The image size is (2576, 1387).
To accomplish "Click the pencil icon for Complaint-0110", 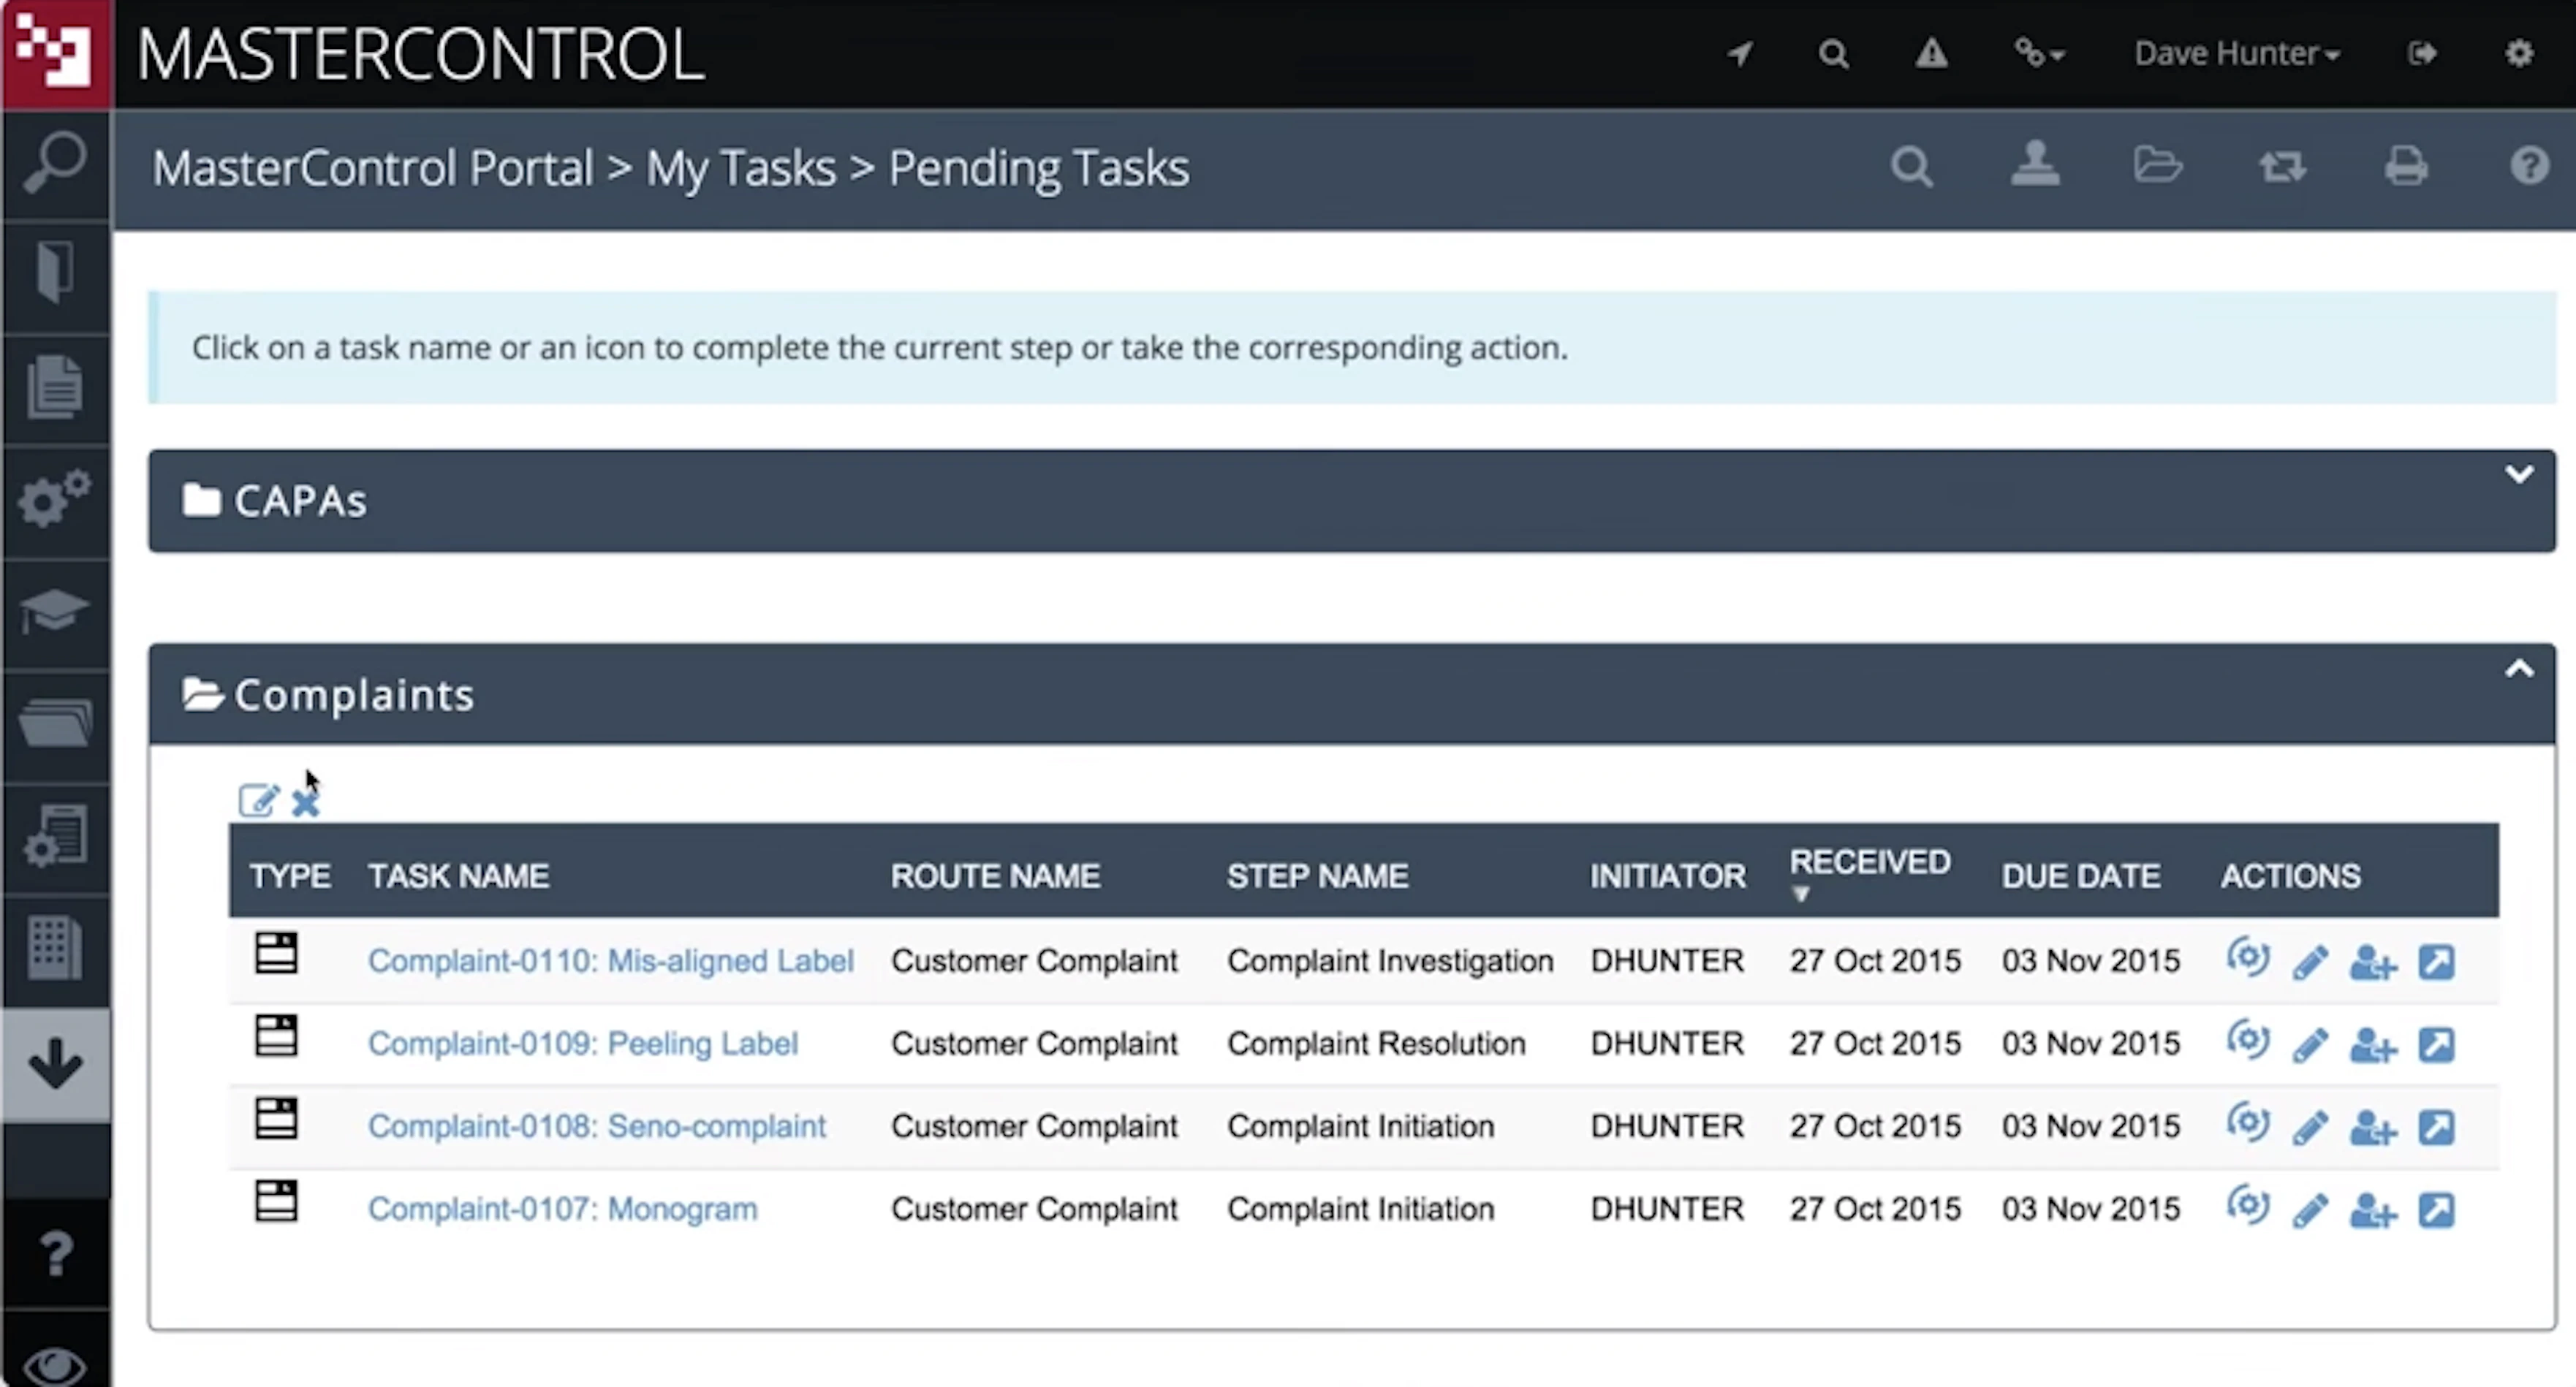I will 2310,962.
